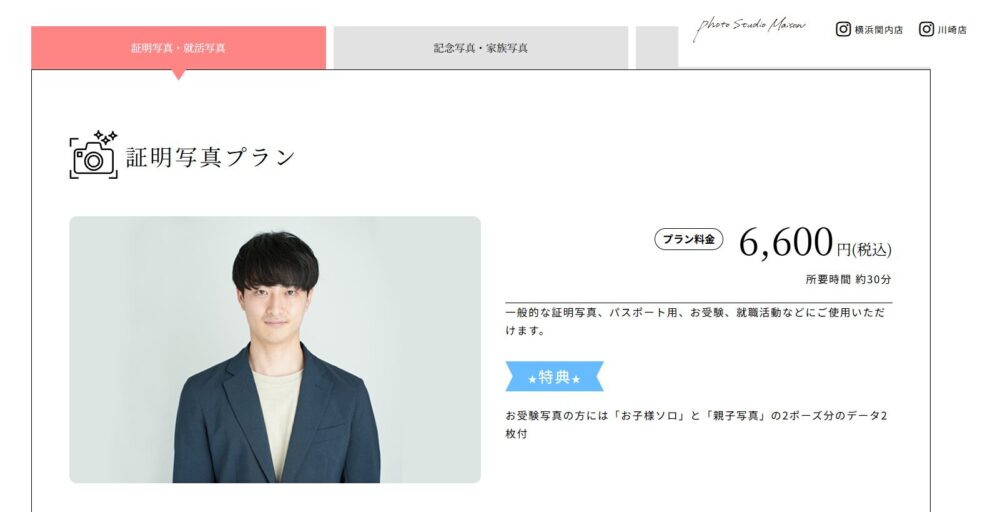The image size is (1000, 512).
Task: Click the pink triangle pointer under active tab
Action: click(x=179, y=75)
